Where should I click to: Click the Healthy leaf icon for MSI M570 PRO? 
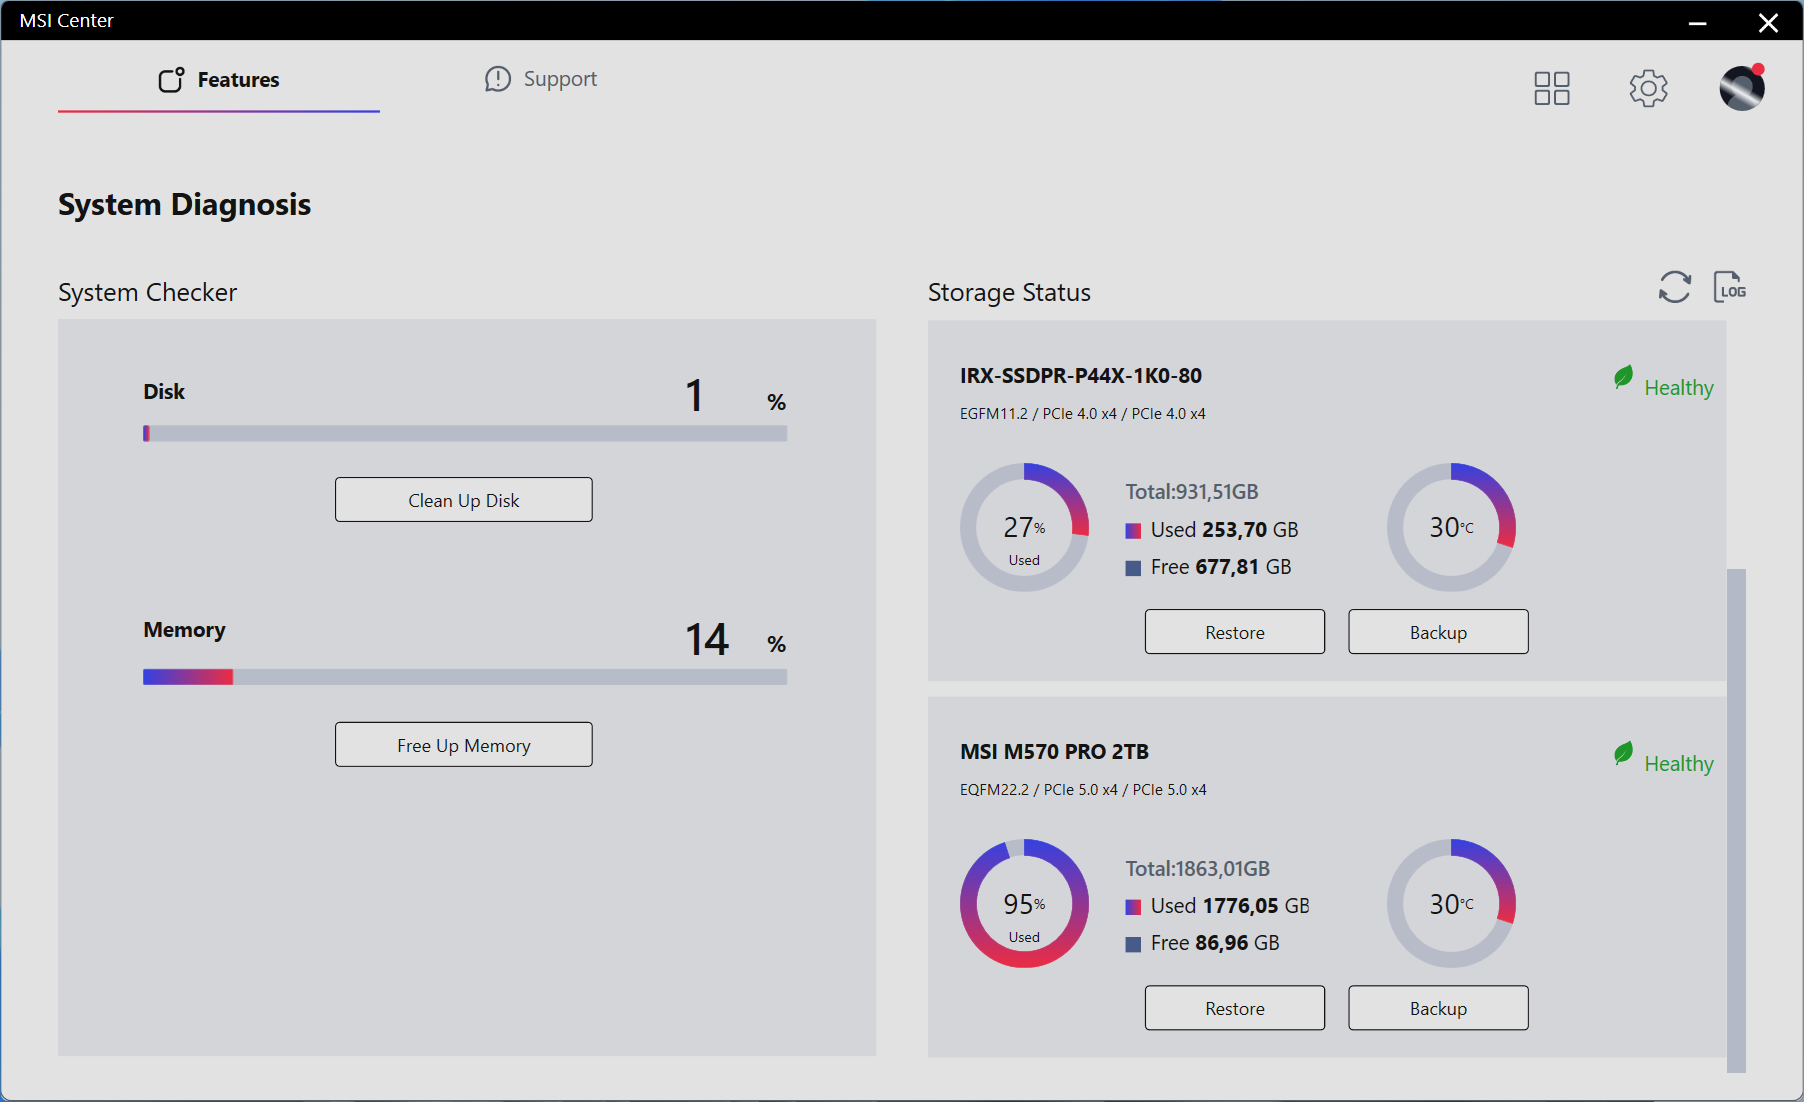1623,754
